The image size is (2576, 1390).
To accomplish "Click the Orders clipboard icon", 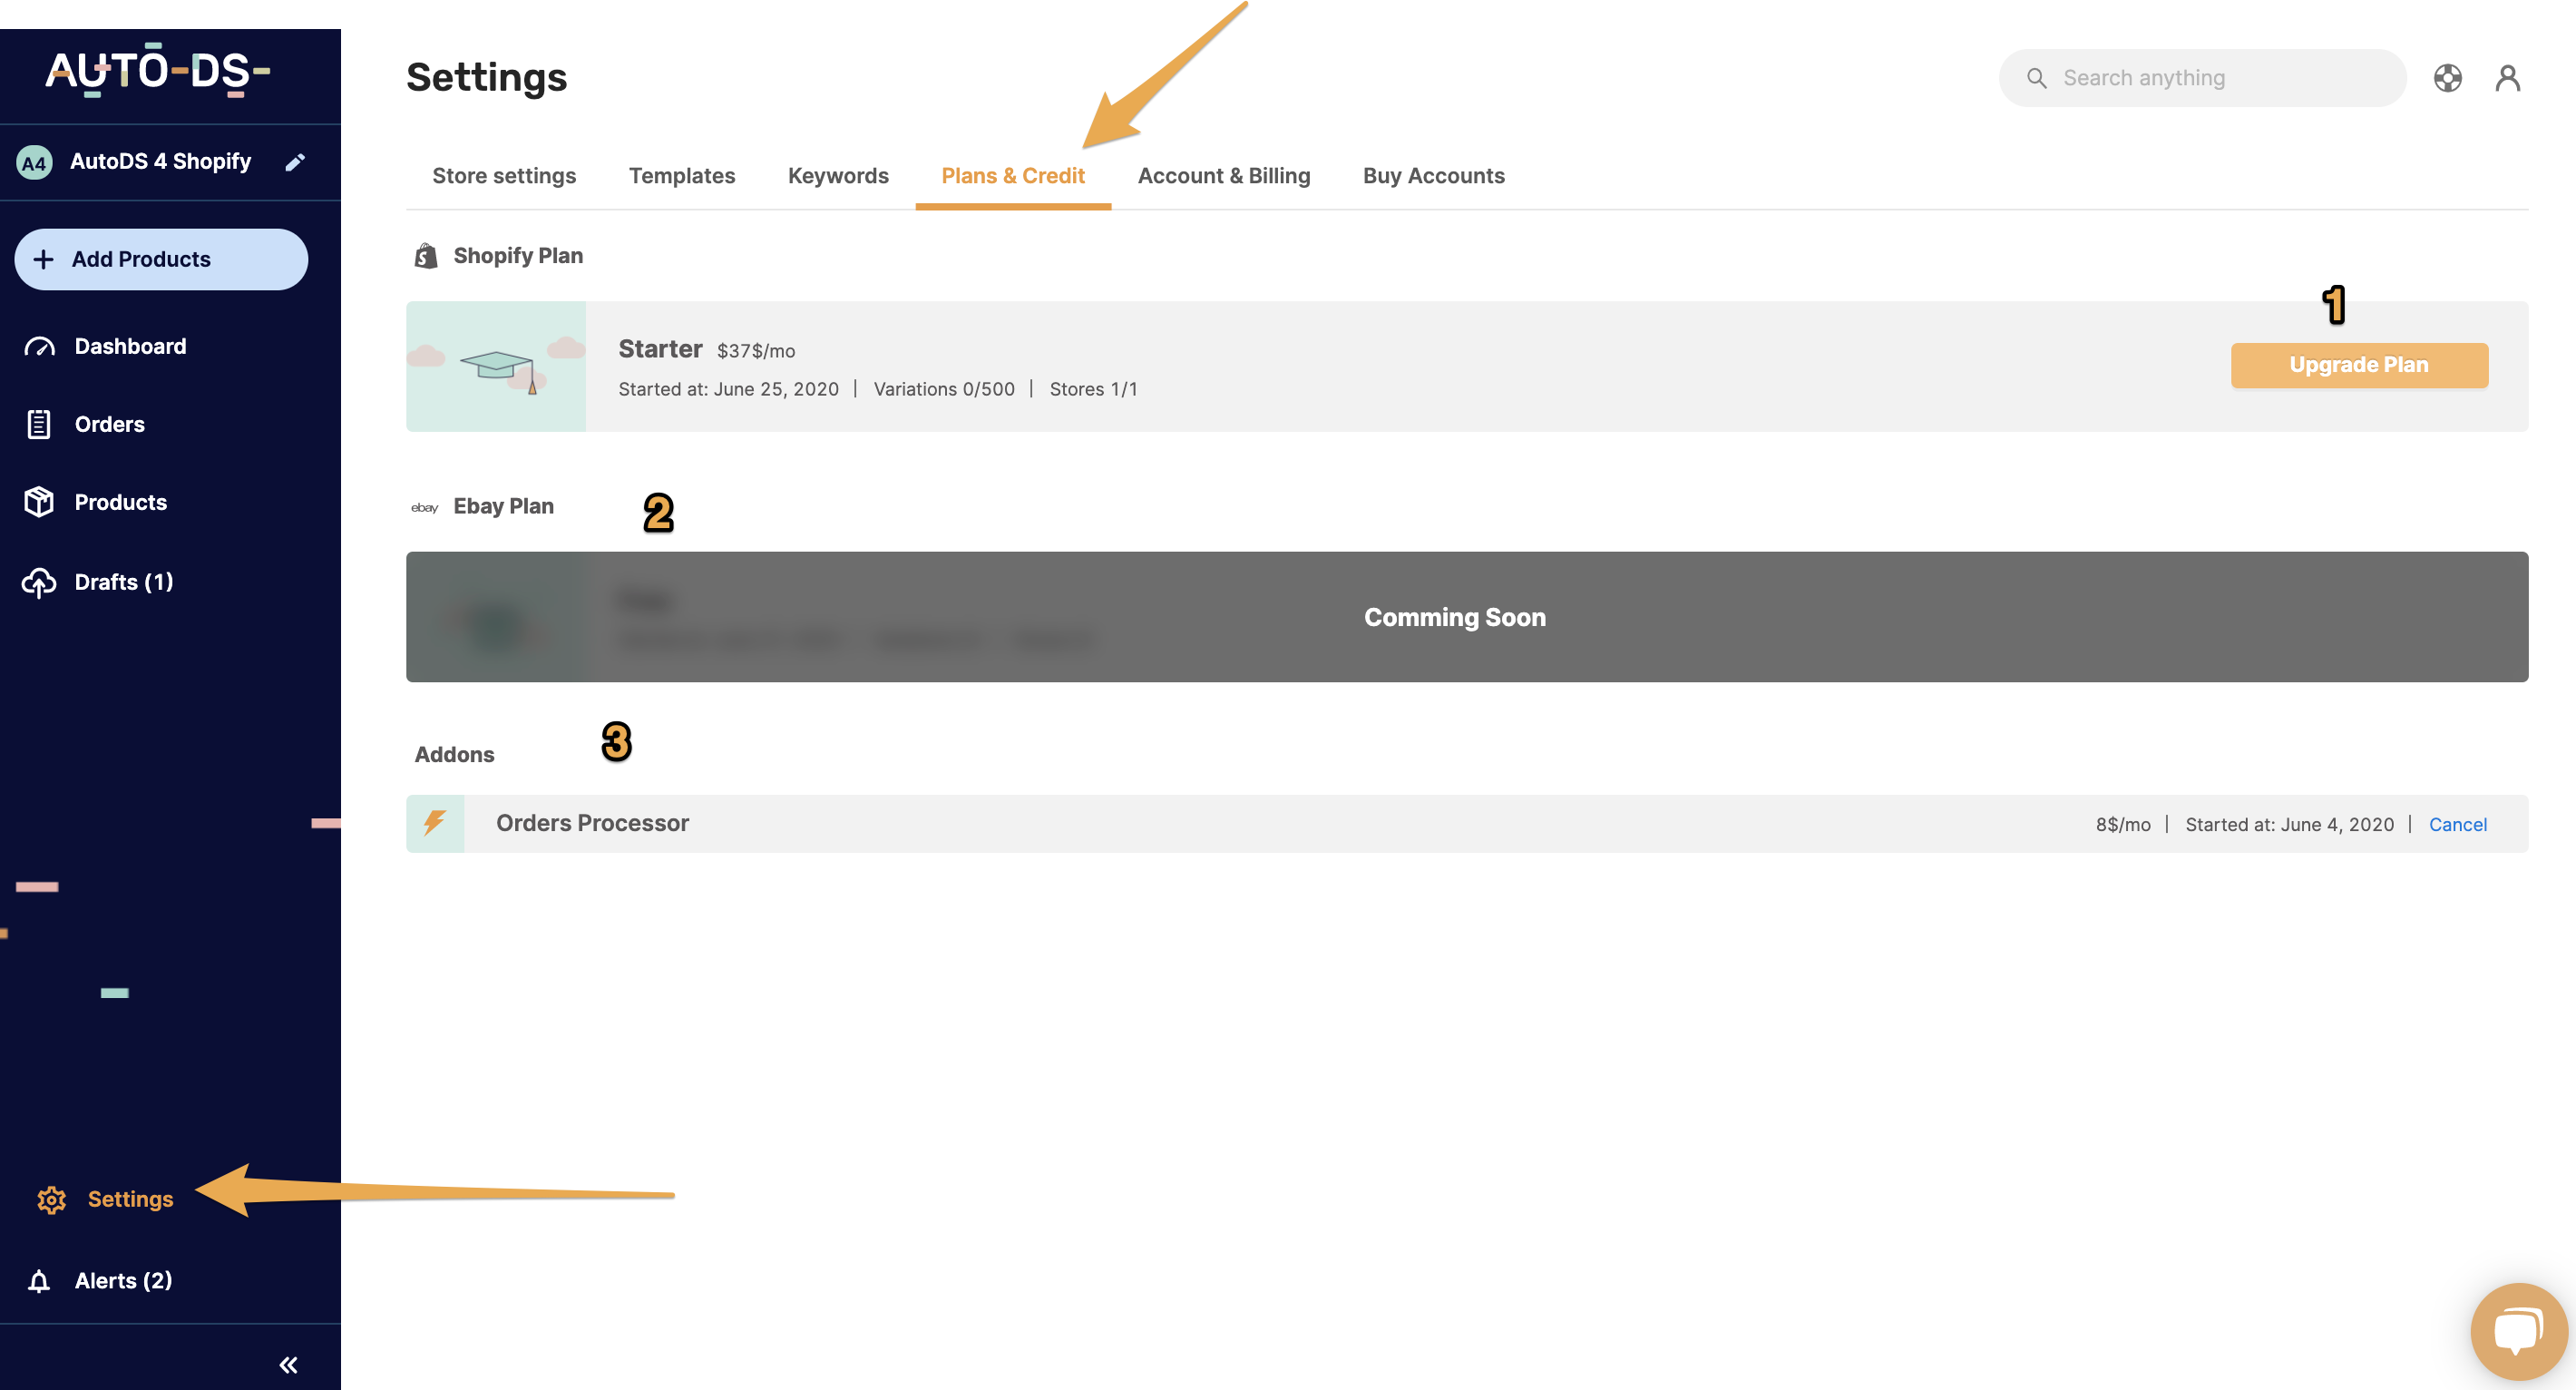I will pyautogui.click(x=39, y=424).
